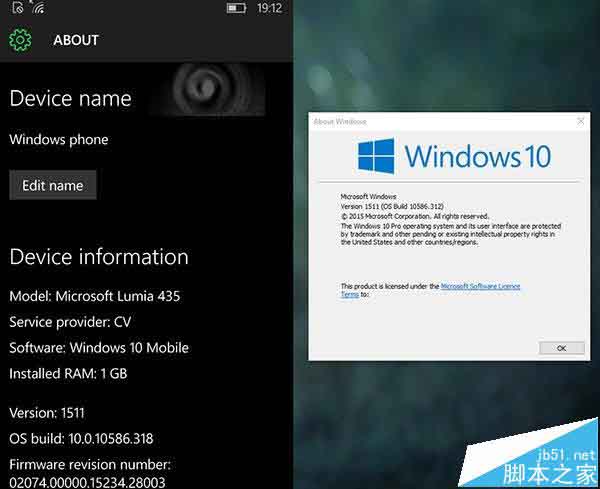The image size is (600, 489).
Task: Tap the Wi-Fi signal icon
Action: 37,8
